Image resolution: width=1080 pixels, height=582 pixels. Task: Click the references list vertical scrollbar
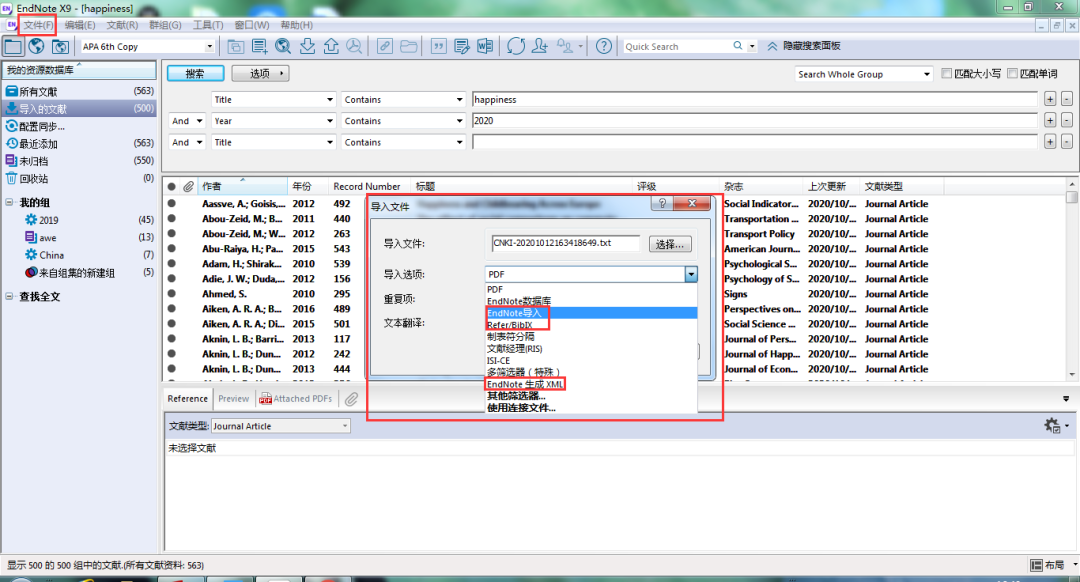point(1071,278)
